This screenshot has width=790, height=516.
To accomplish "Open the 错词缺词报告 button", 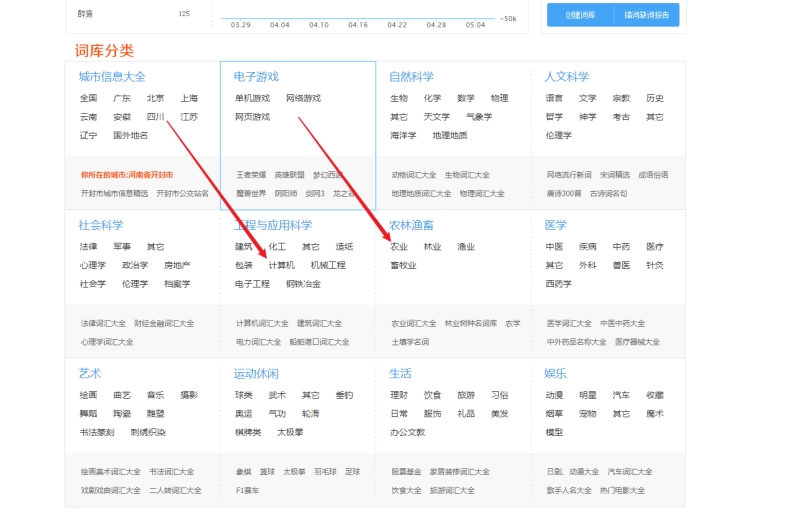I will [646, 15].
